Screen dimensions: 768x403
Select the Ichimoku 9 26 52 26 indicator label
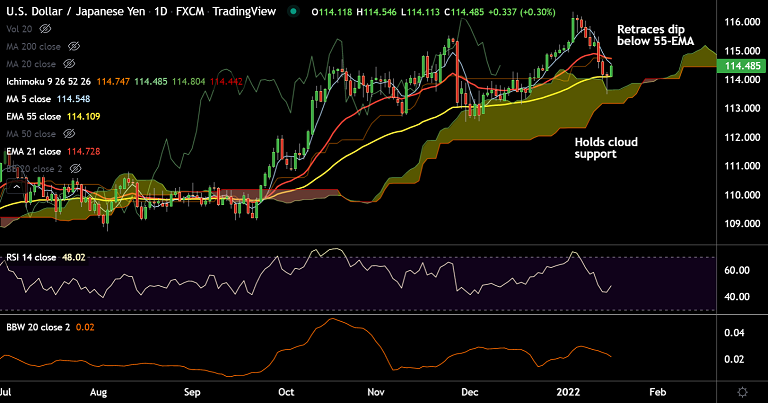48,81
